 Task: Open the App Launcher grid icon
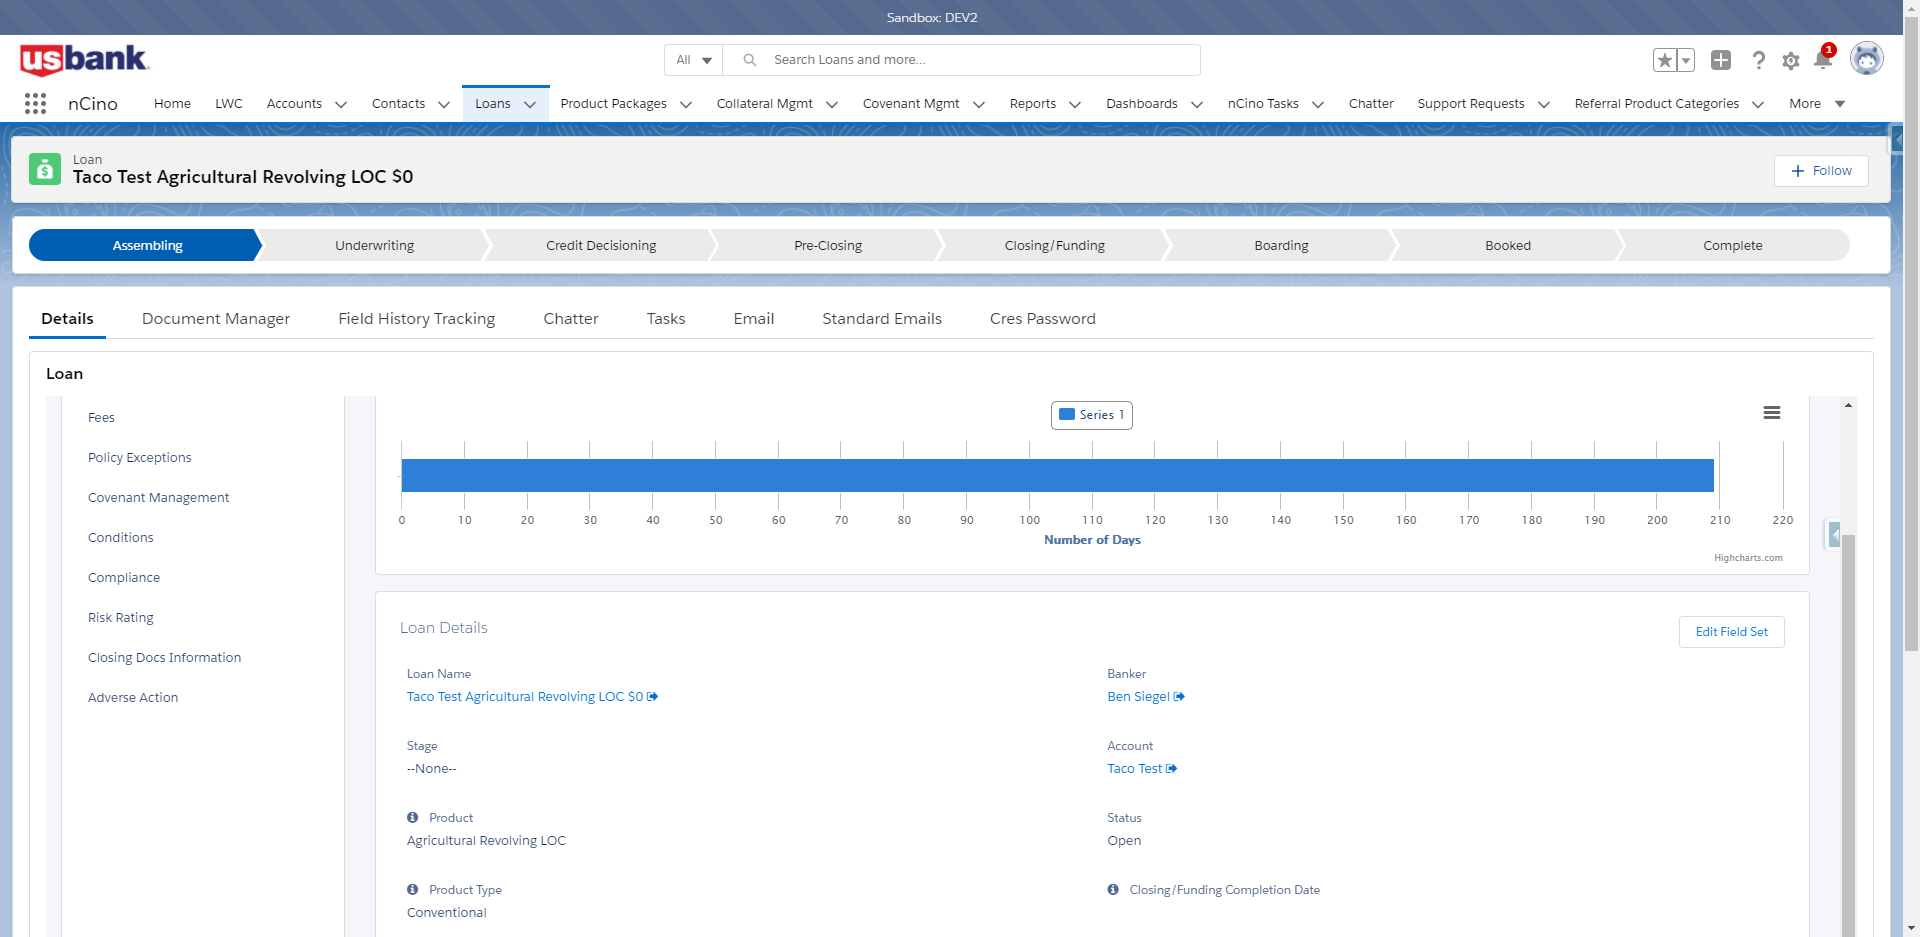(x=35, y=103)
